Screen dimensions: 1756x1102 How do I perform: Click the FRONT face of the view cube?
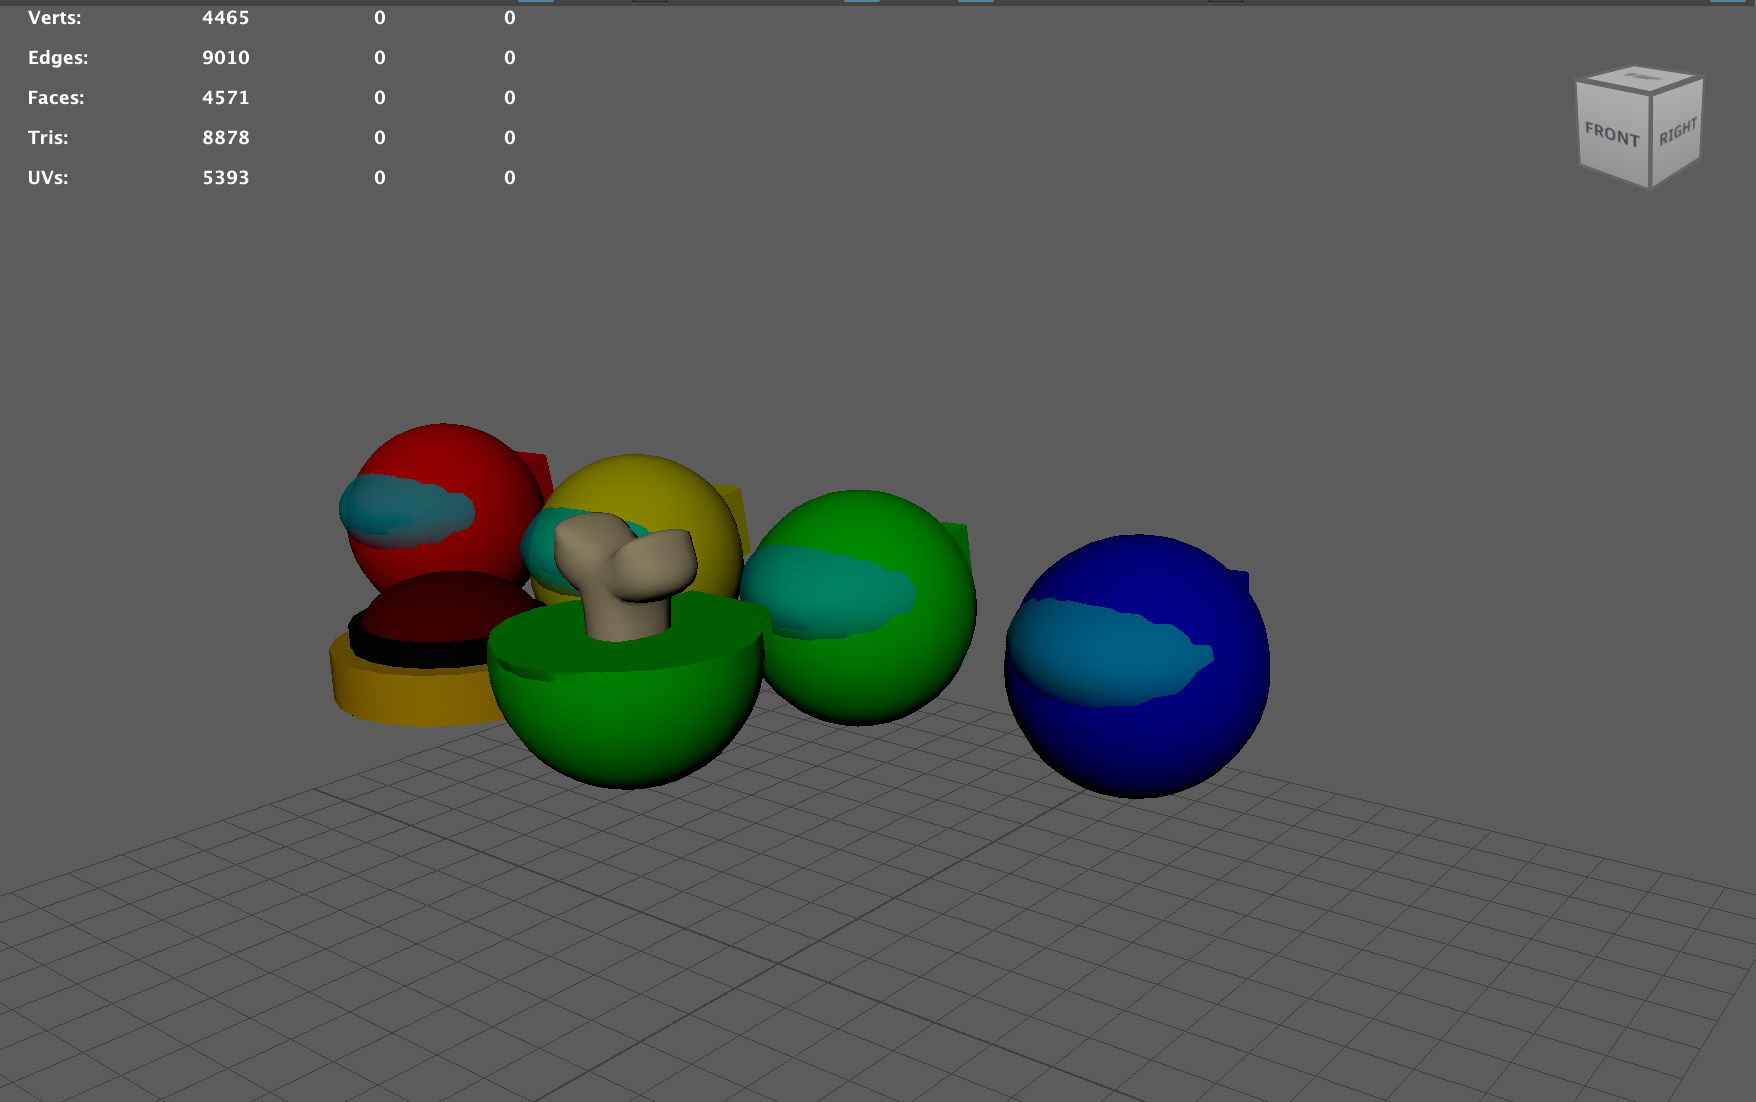point(1612,135)
